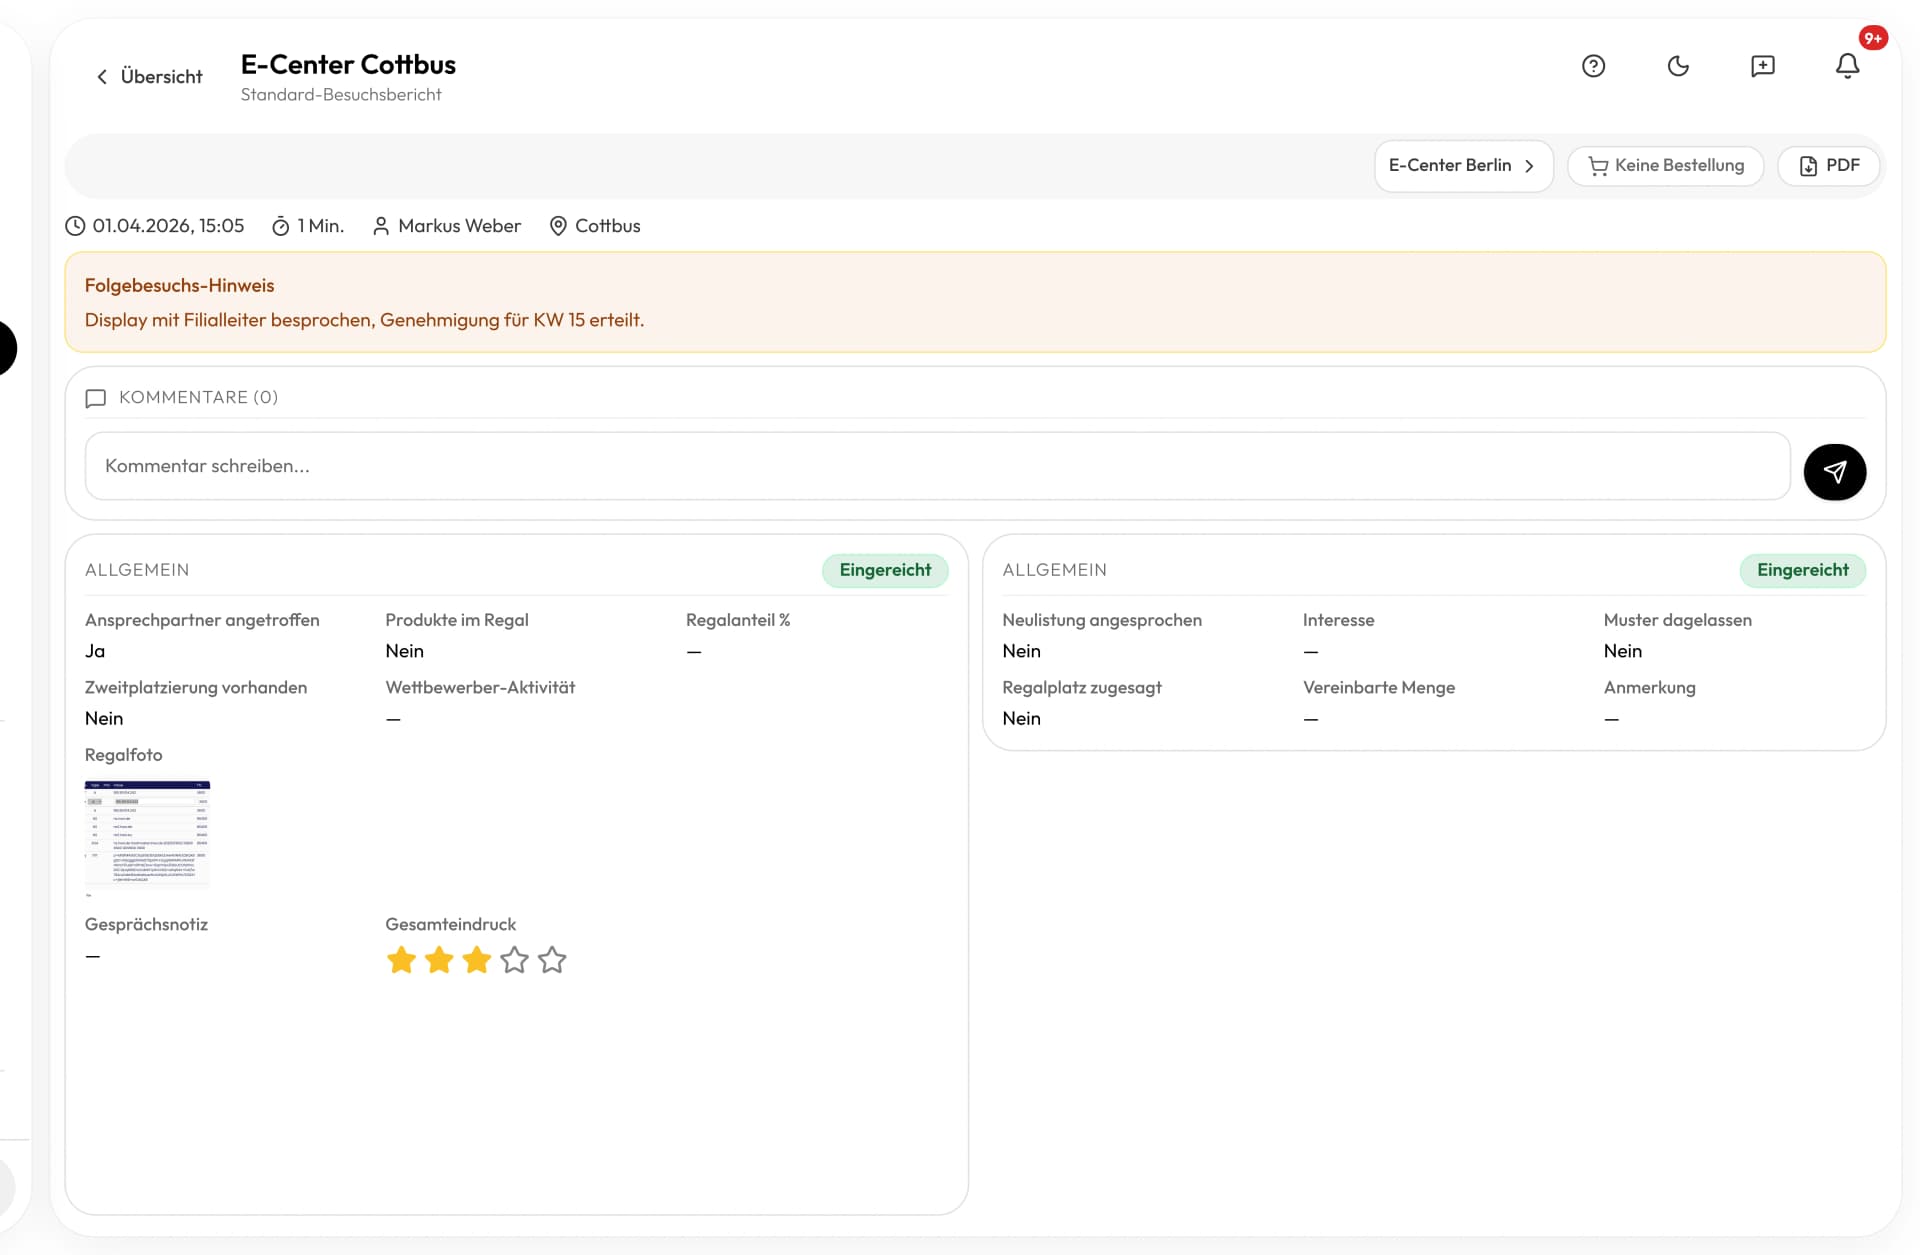
Task: Send comment with paper plane button
Action: [1834, 472]
